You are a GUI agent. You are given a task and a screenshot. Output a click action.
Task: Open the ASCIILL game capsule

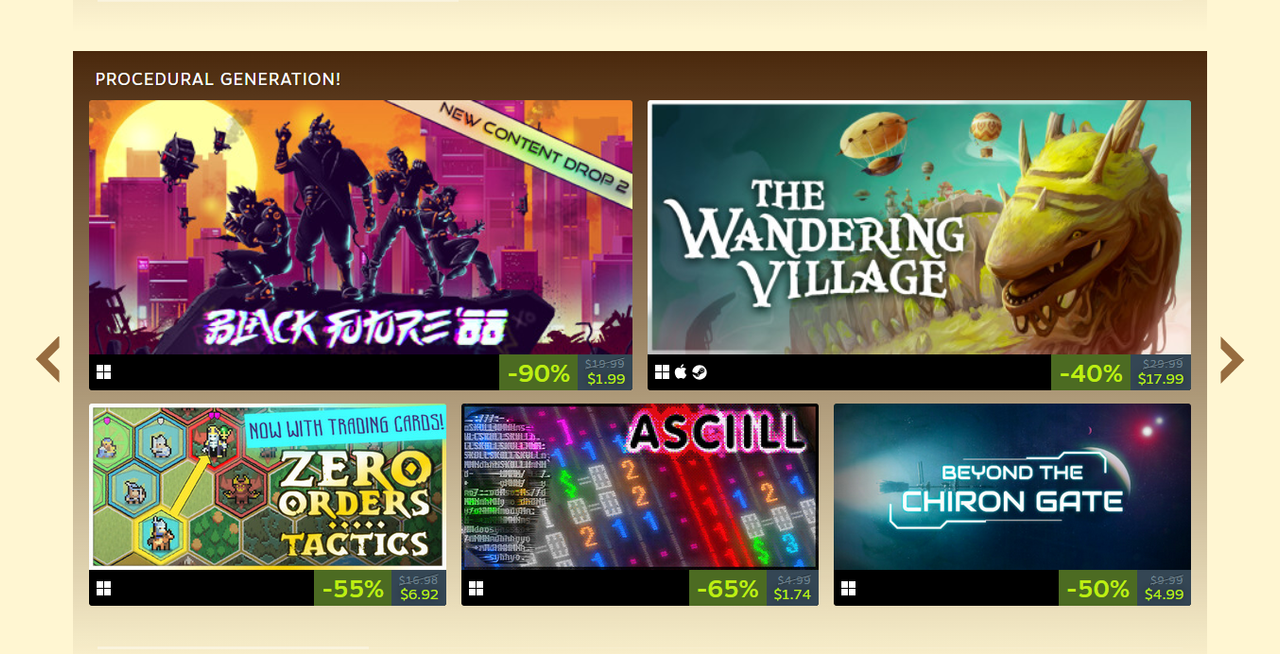pyautogui.click(x=640, y=487)
